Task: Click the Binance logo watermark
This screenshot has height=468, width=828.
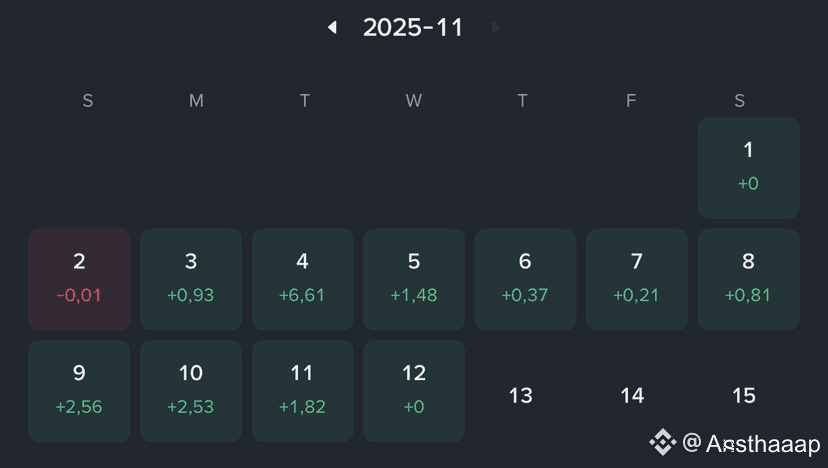Action: 662,442
